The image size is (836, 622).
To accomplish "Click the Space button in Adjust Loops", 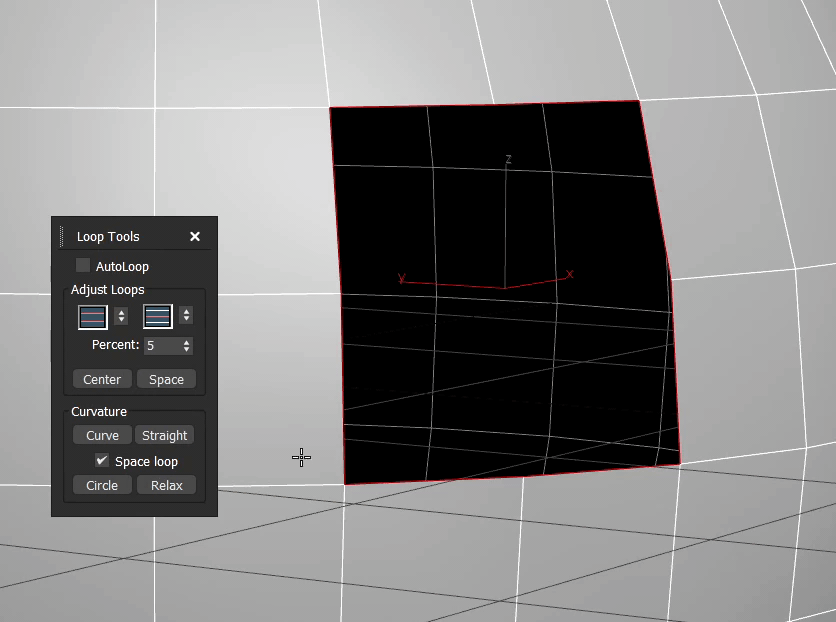I will click(166, 379).
